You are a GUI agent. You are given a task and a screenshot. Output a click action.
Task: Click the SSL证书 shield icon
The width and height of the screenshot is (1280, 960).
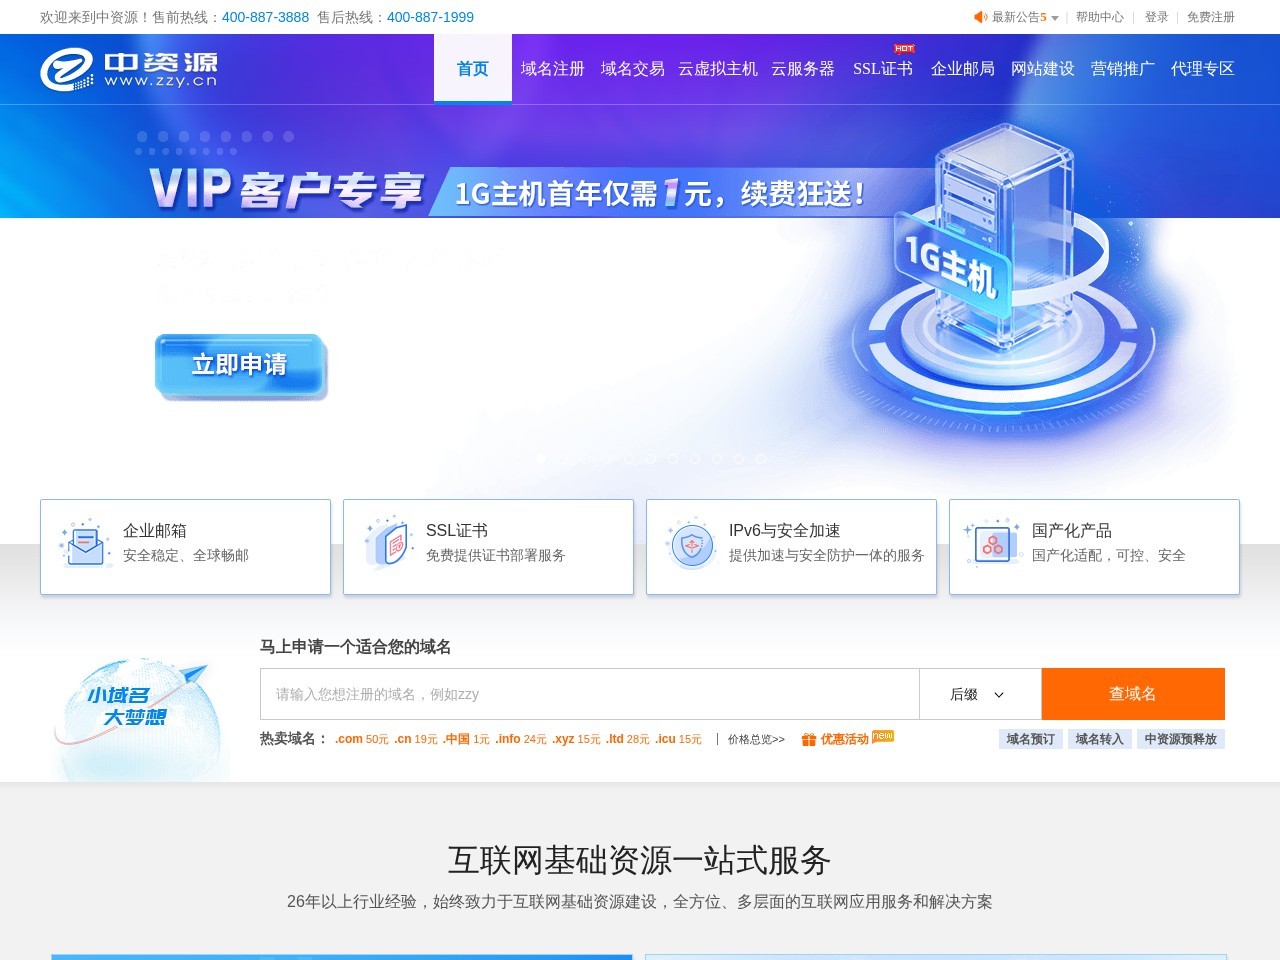(388, 543)
